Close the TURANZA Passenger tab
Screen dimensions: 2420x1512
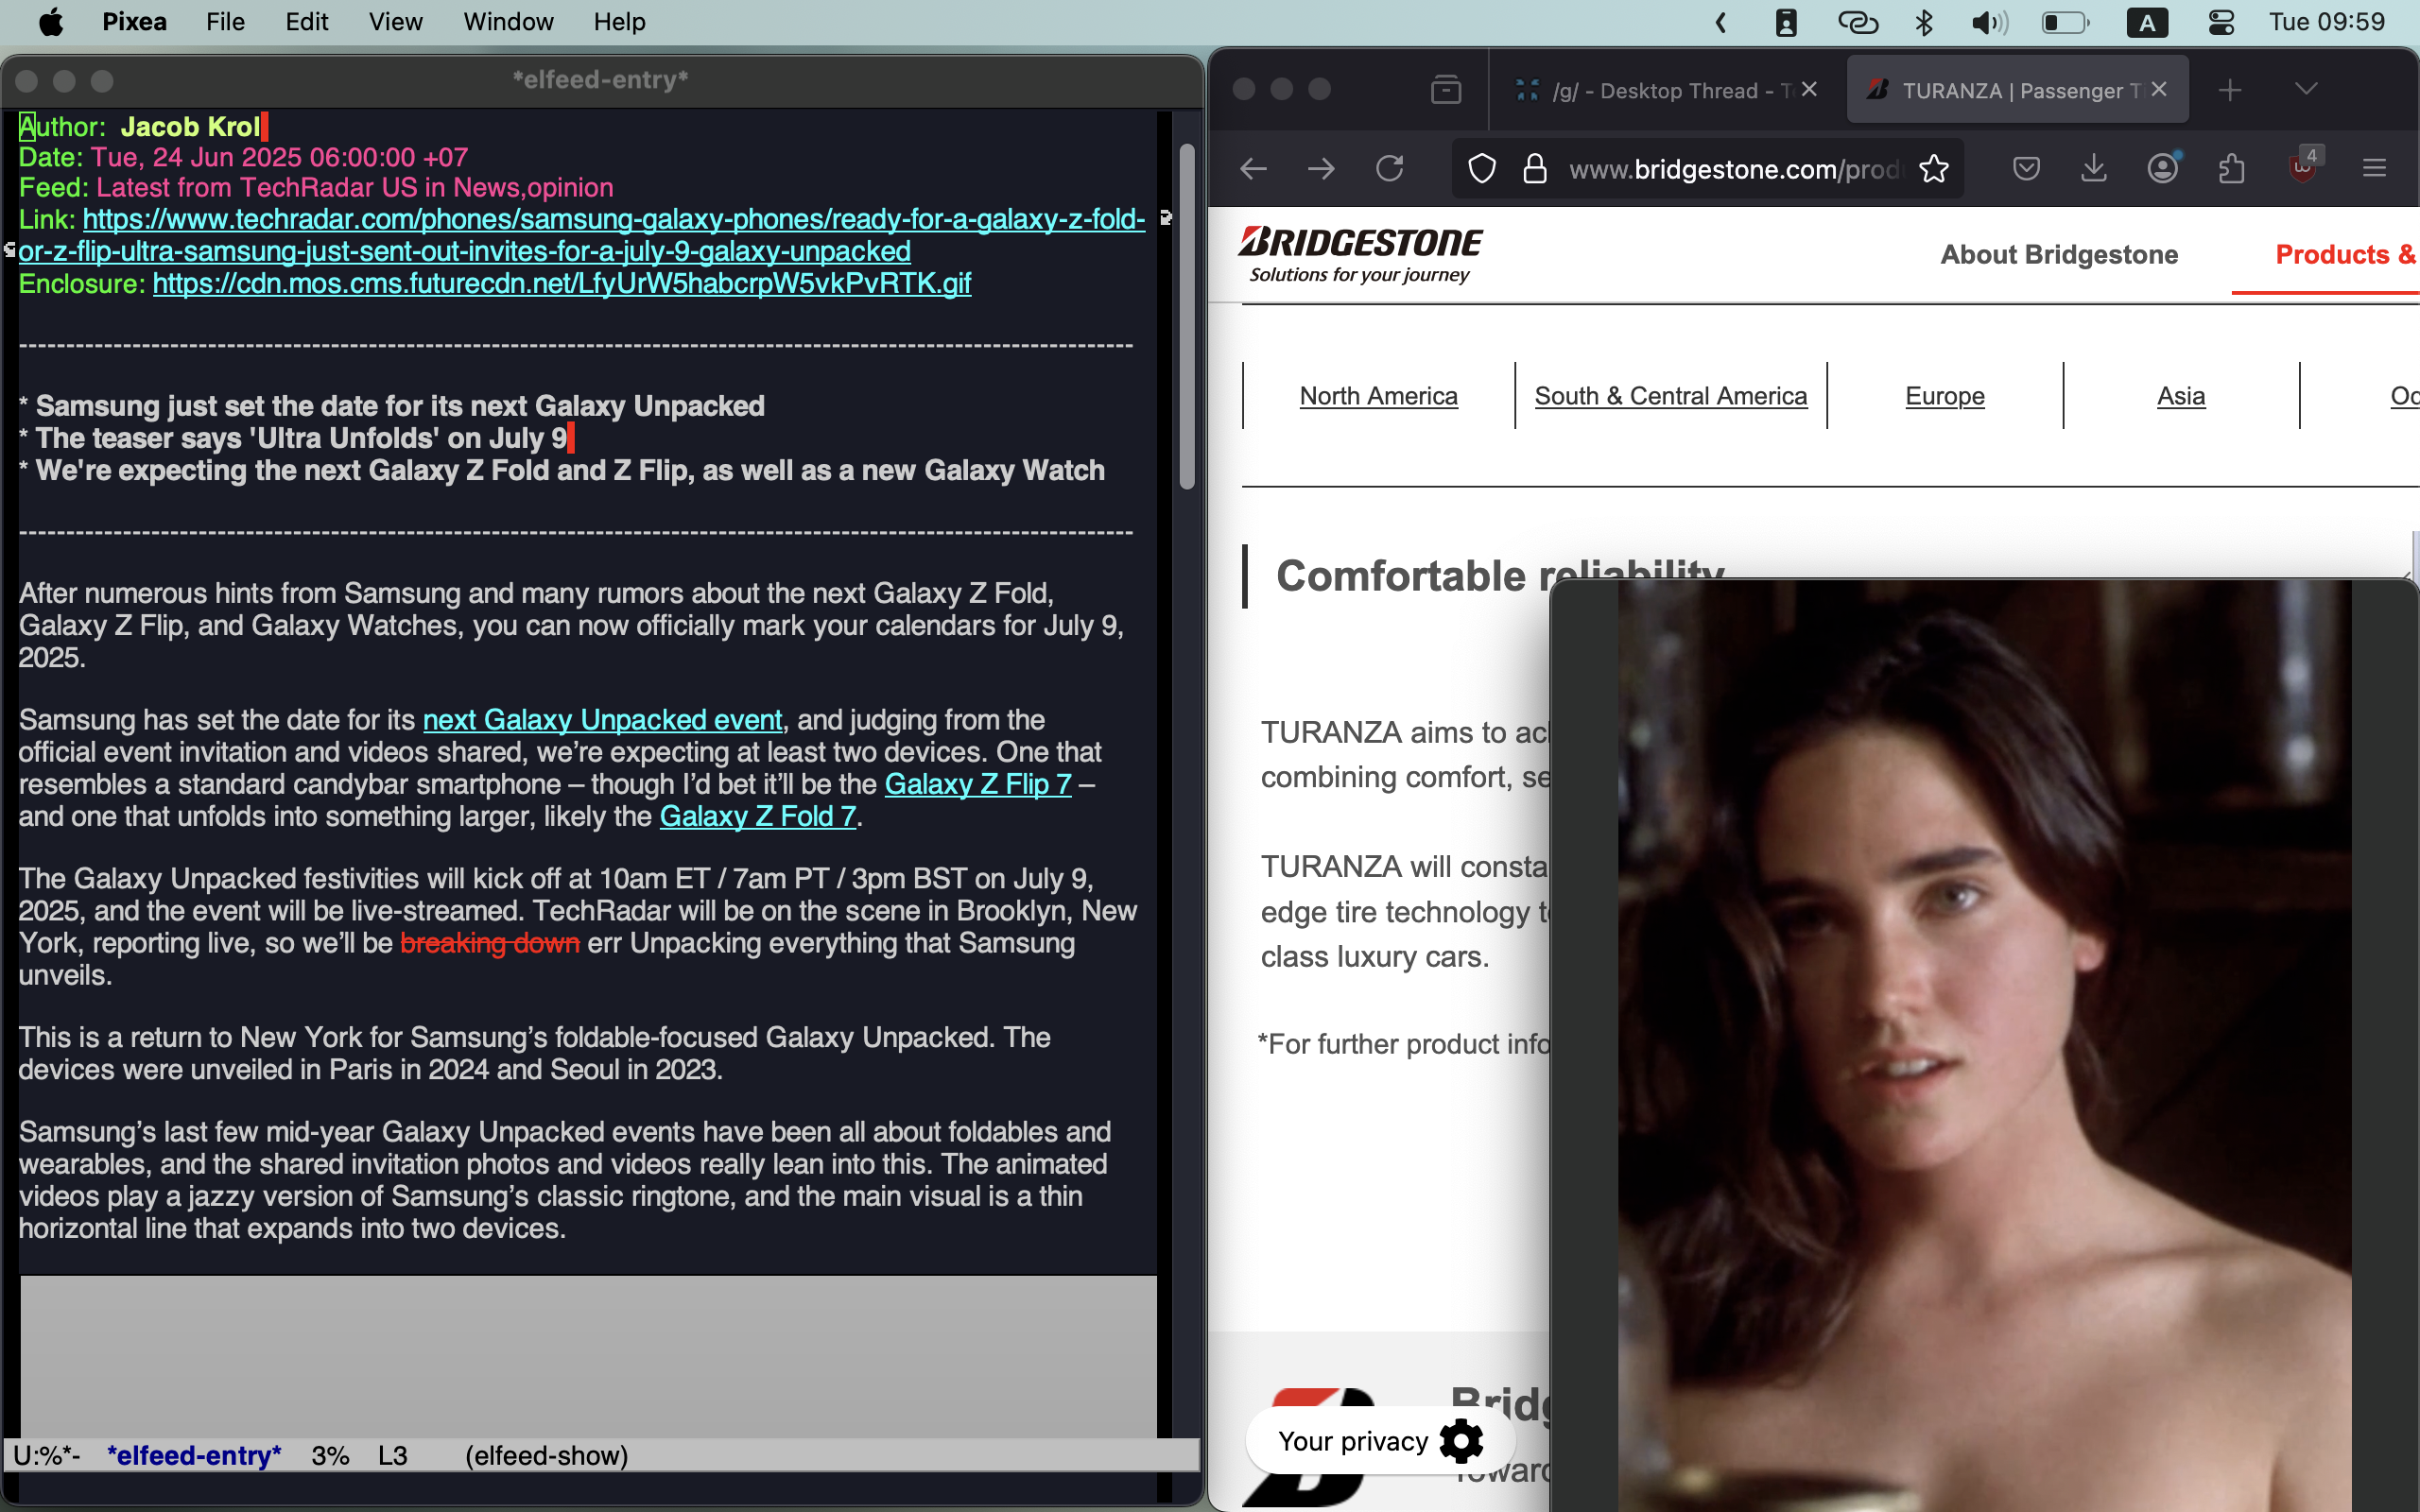coord(2159,89)
